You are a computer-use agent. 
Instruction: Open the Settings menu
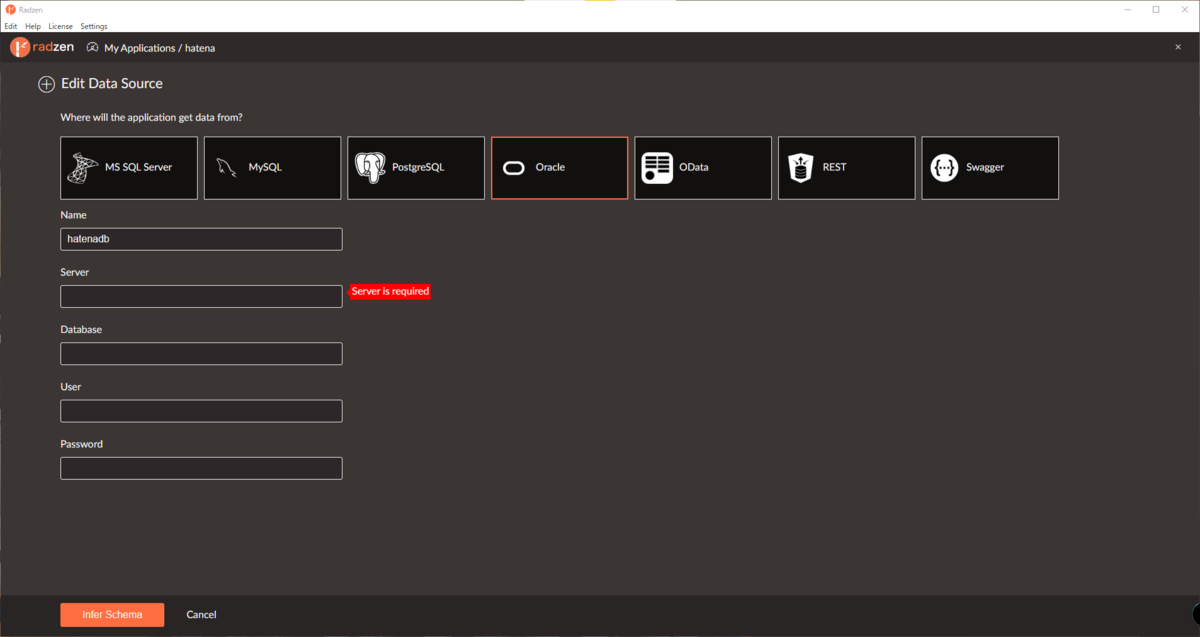coord(94,26)
